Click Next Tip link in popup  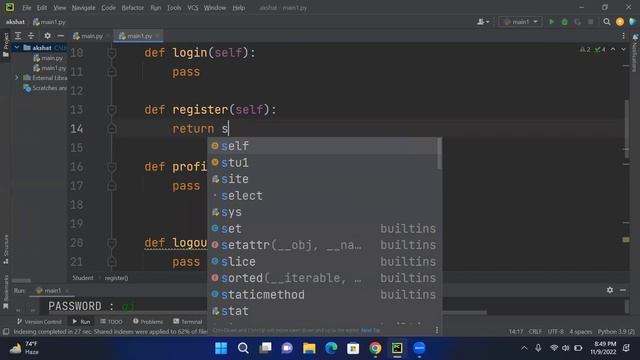(370, 330)
